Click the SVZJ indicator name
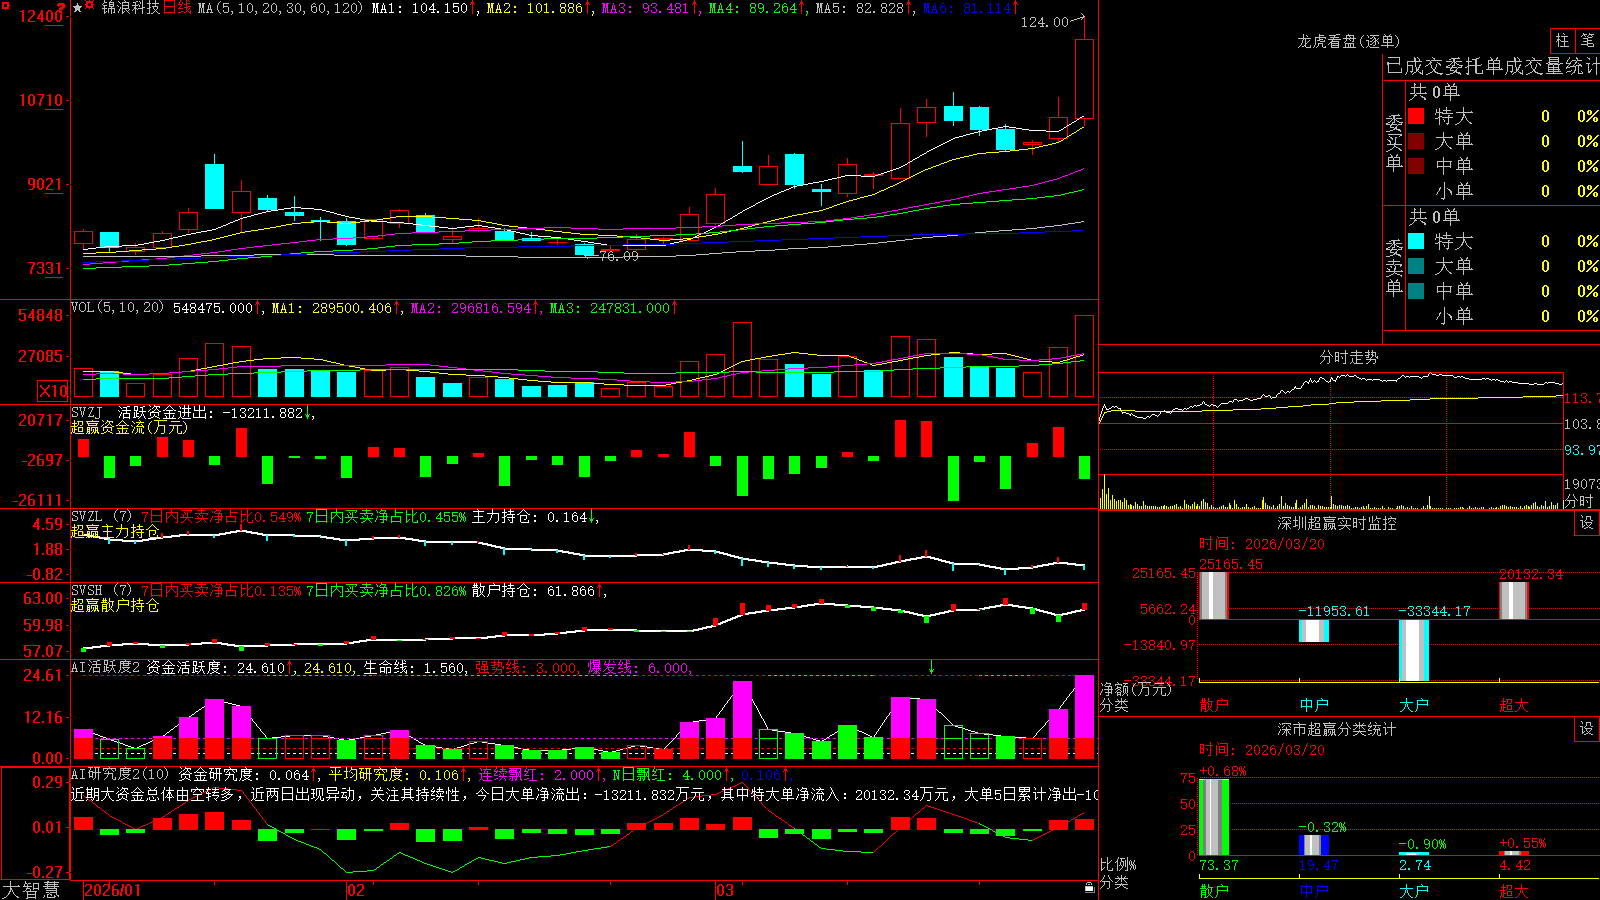 87,412
